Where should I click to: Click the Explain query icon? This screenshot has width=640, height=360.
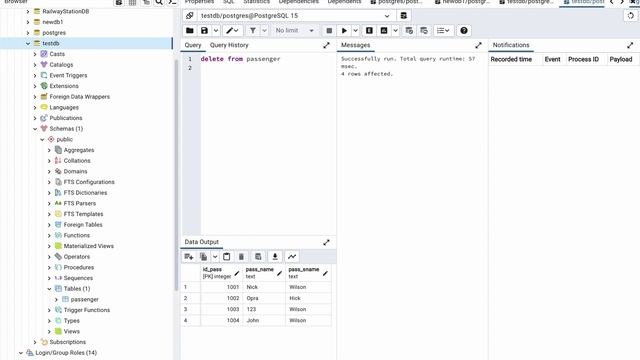(369, 31)
